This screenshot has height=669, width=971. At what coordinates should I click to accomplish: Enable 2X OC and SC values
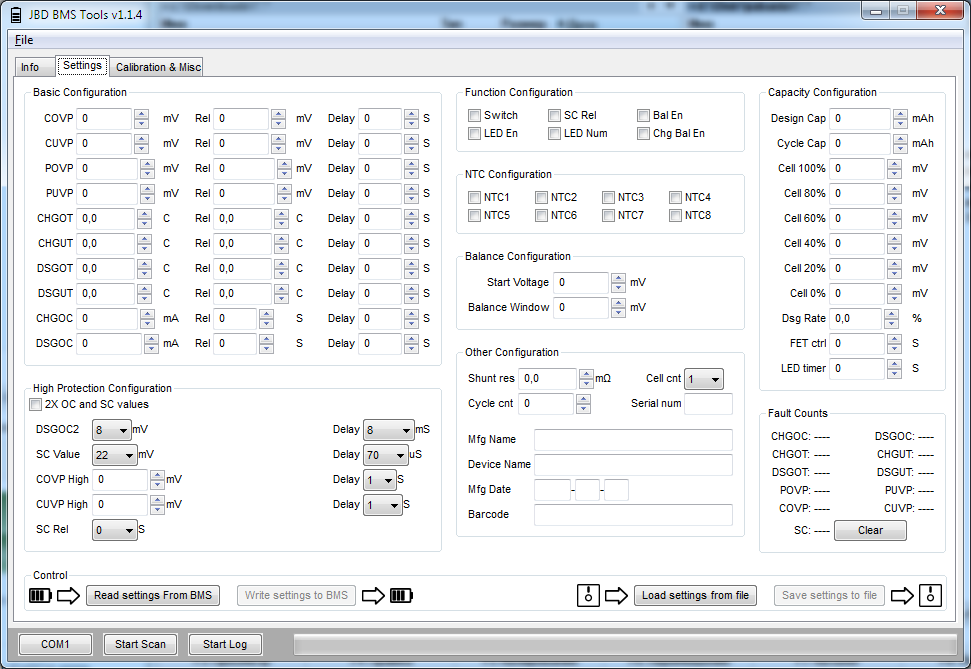[35, 404]
